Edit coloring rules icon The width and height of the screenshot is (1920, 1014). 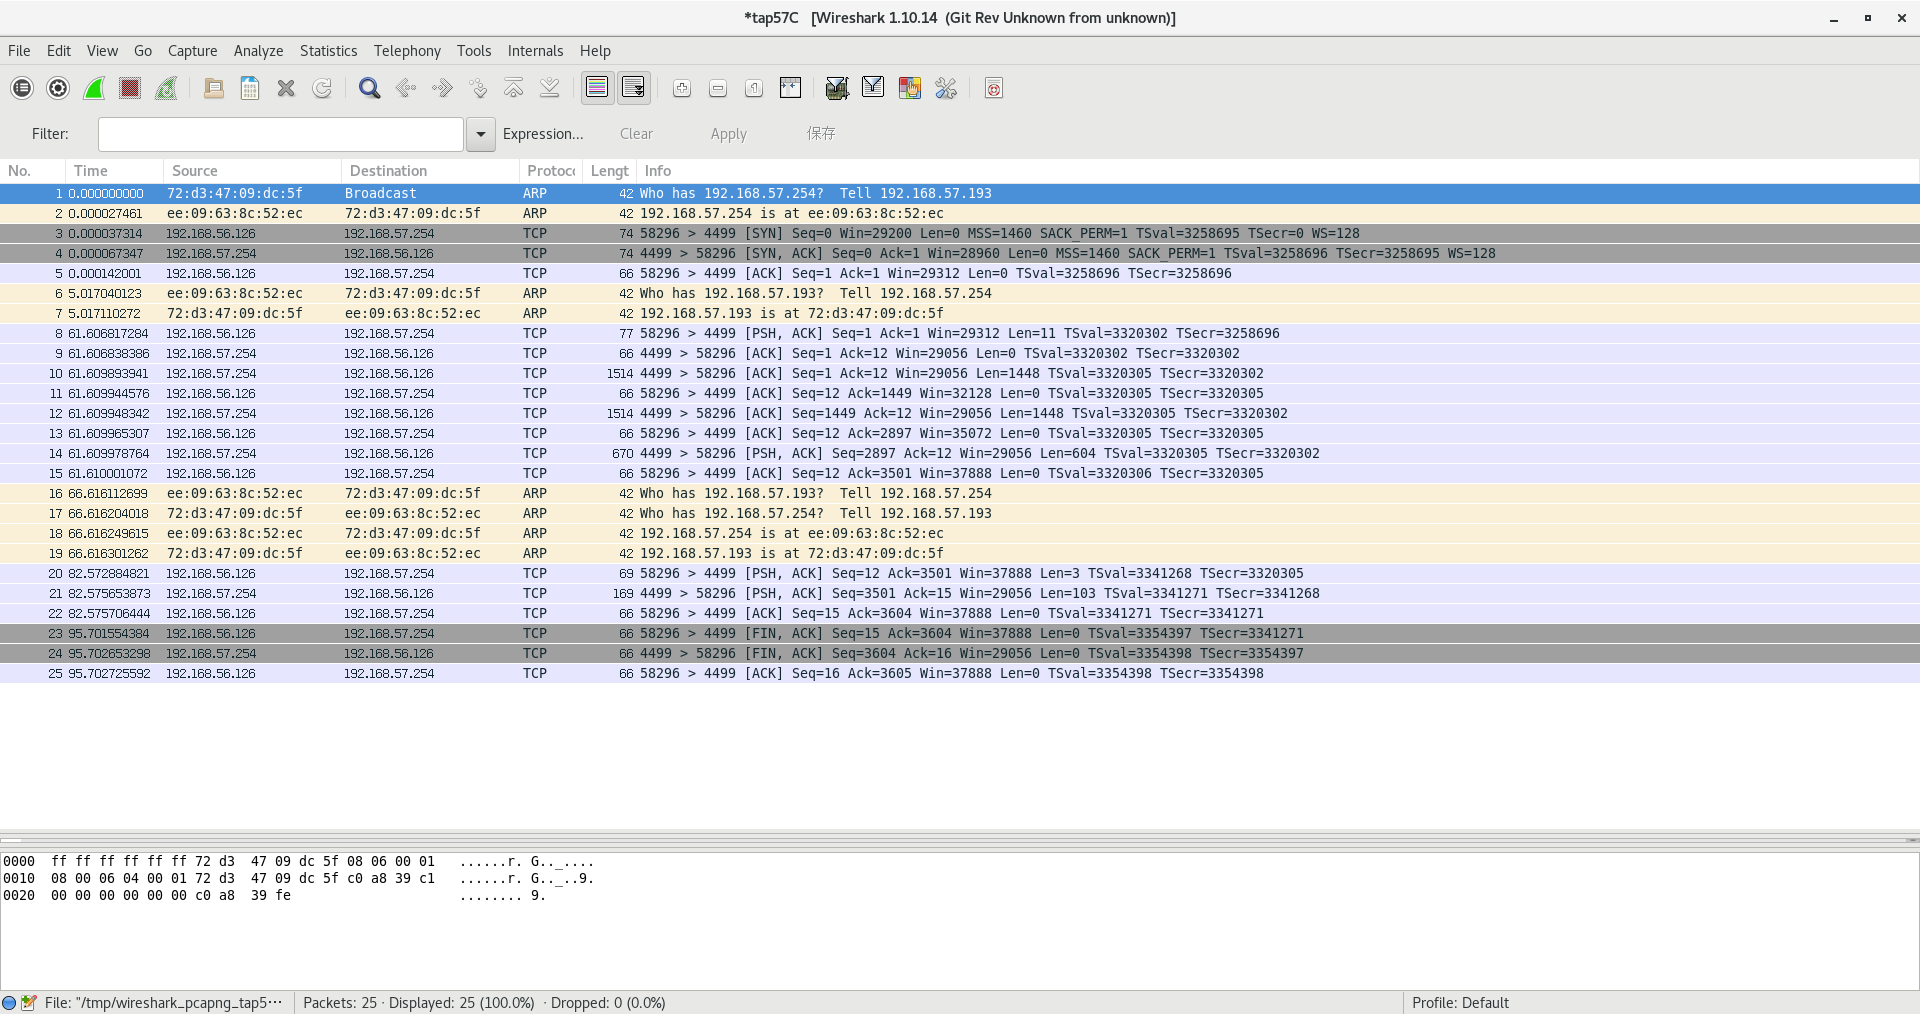tap(910, 88)
